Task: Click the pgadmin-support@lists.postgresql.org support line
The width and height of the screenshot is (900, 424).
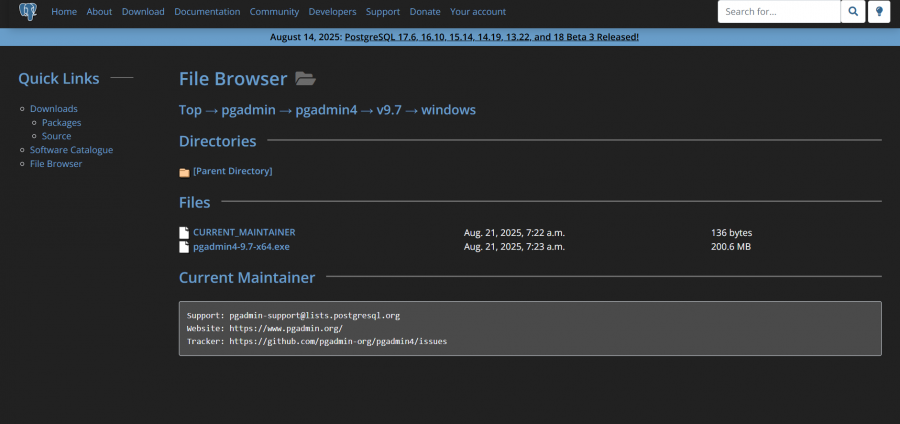Action: 293,316
